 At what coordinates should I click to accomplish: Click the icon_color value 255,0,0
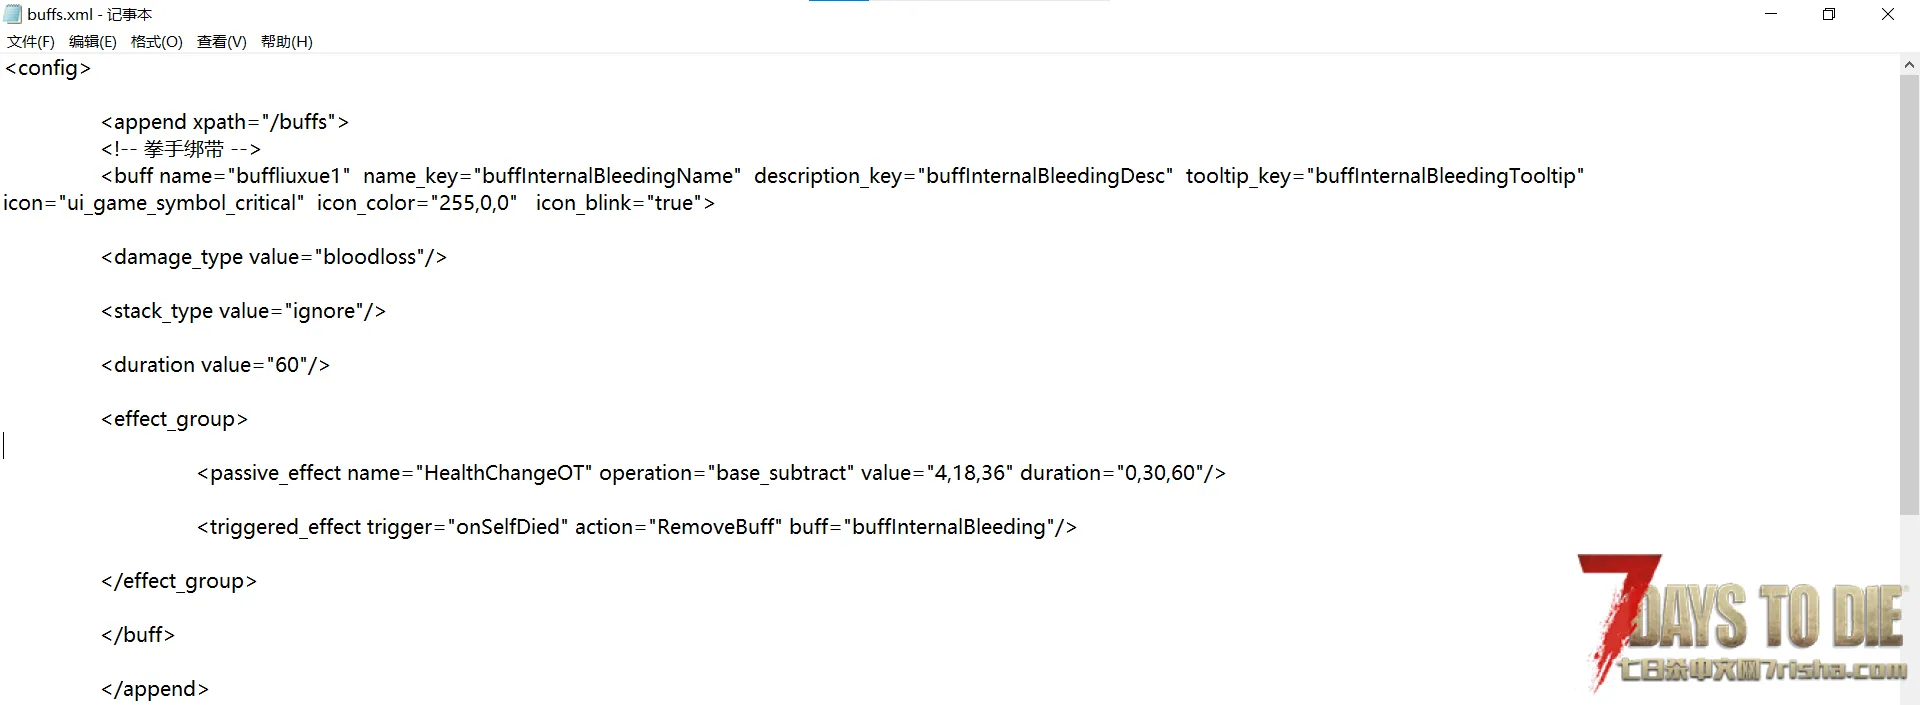473,203
